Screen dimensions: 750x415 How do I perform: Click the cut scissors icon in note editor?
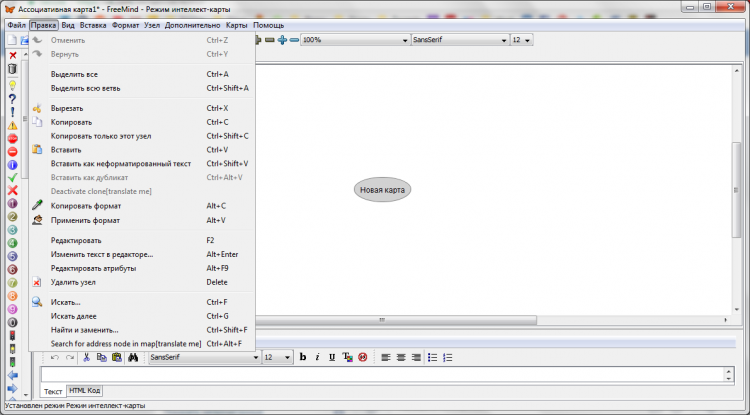tap(87, 357)
